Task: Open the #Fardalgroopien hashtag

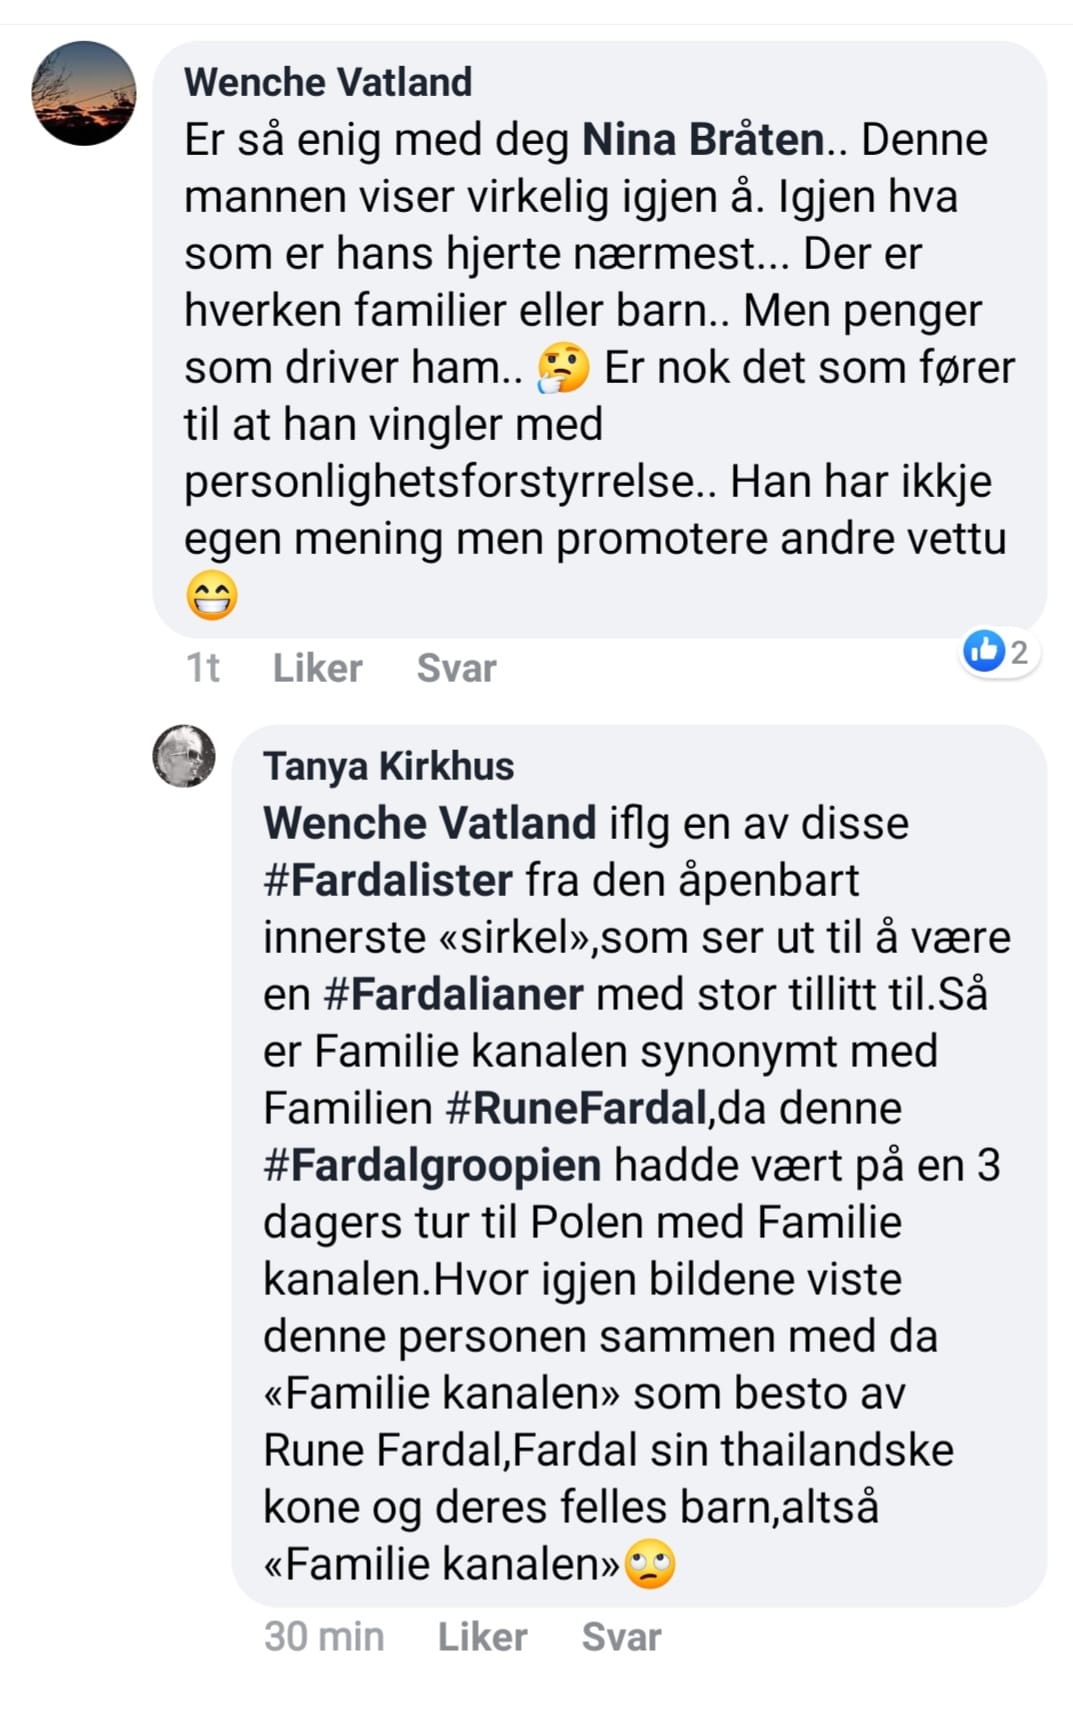Action: [x=432, y=1165]
